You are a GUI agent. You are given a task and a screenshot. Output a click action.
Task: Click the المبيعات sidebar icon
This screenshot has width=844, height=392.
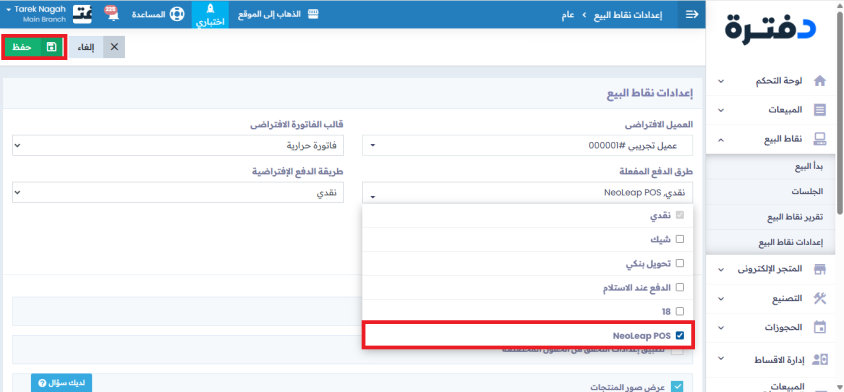[819, 110]
